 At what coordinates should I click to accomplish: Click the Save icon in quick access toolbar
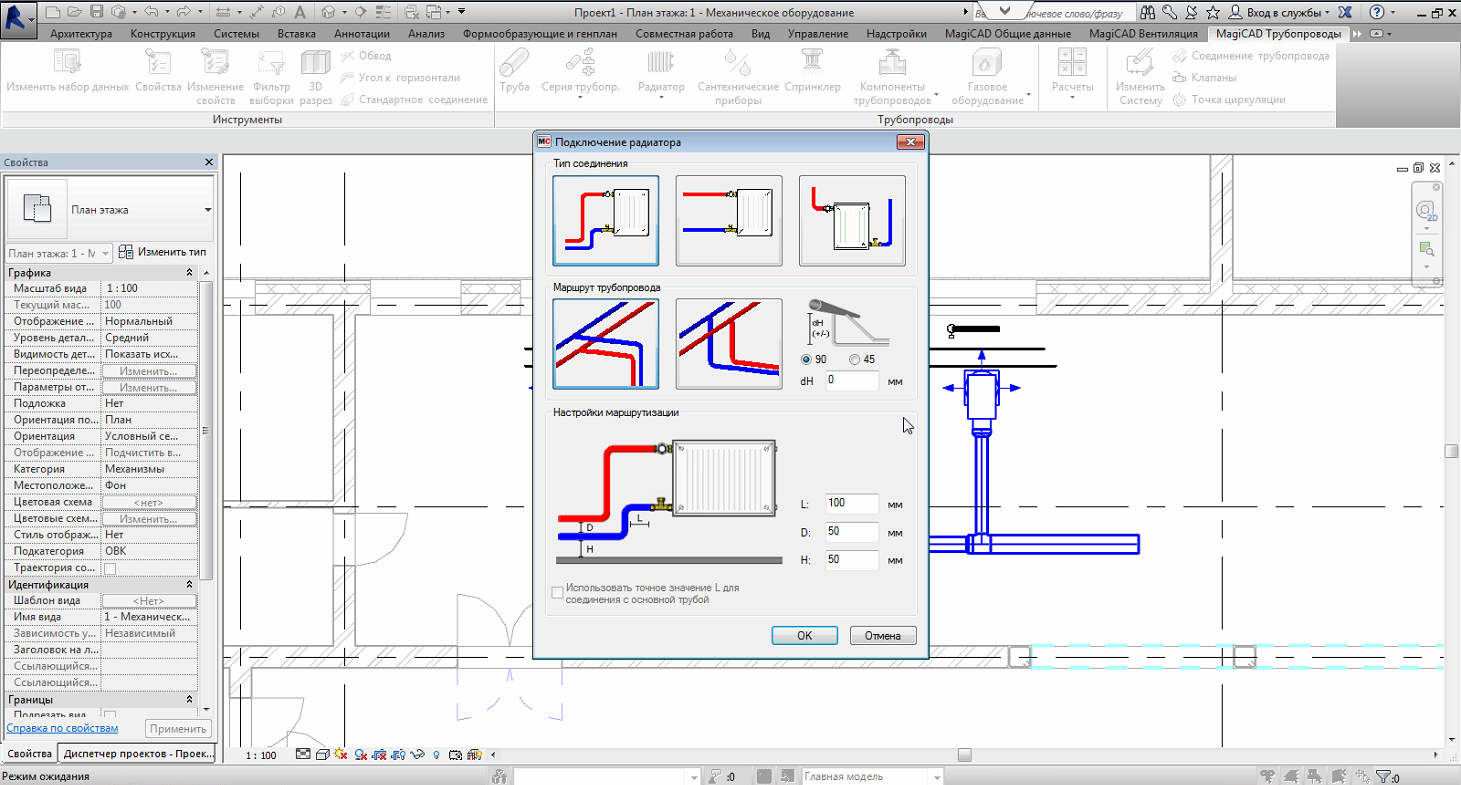(97, 12)
